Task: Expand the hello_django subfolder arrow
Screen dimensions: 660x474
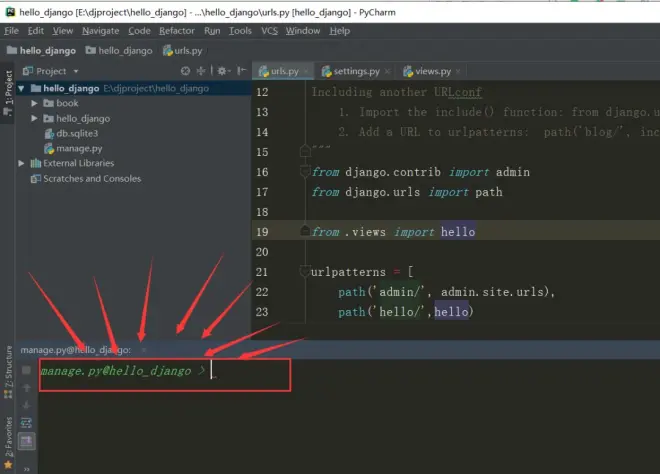Action: coord(34,118)
